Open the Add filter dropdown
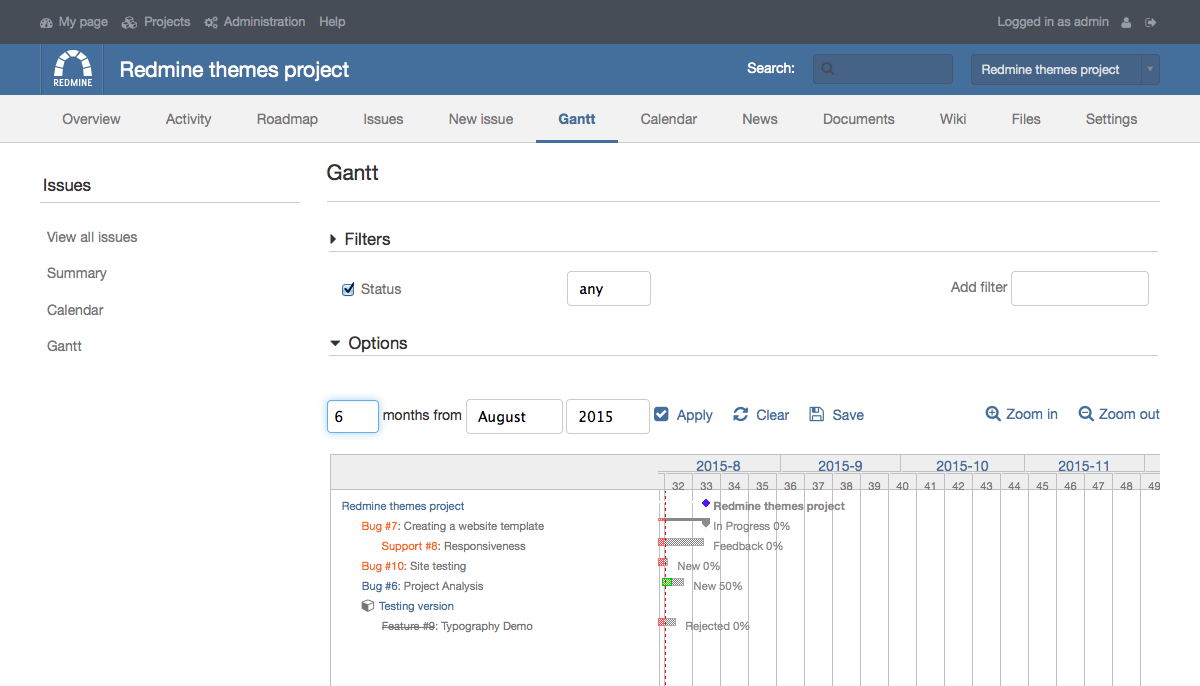1200x686 pixels. pos(1080,288)
